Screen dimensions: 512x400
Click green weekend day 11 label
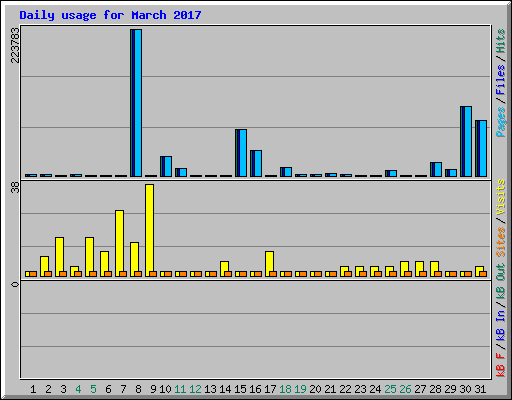click(180, 389)
